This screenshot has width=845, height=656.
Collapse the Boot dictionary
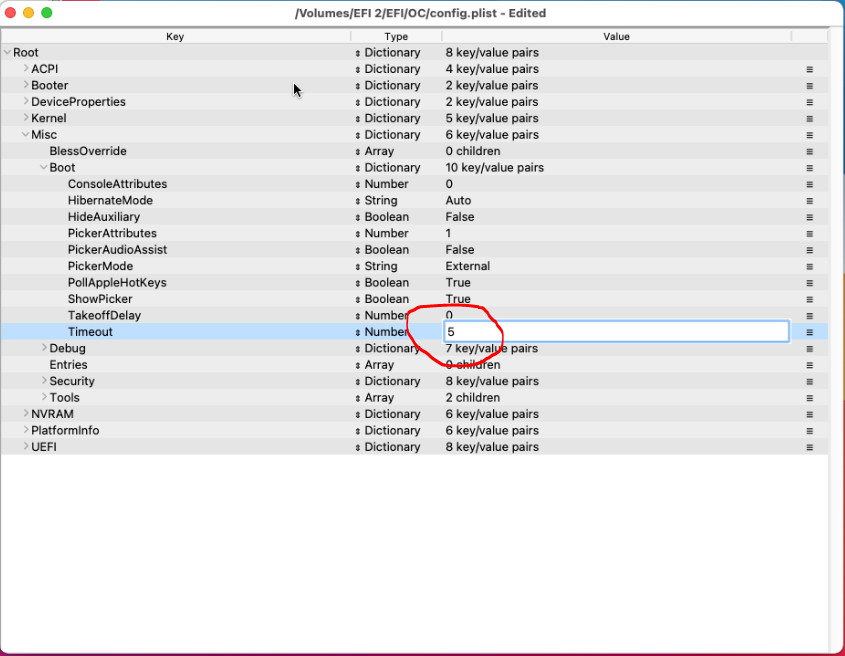[x=44, y=167]
